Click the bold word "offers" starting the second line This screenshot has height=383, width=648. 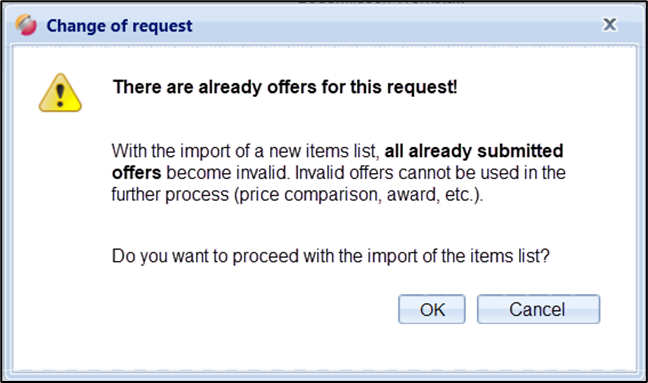136,173
